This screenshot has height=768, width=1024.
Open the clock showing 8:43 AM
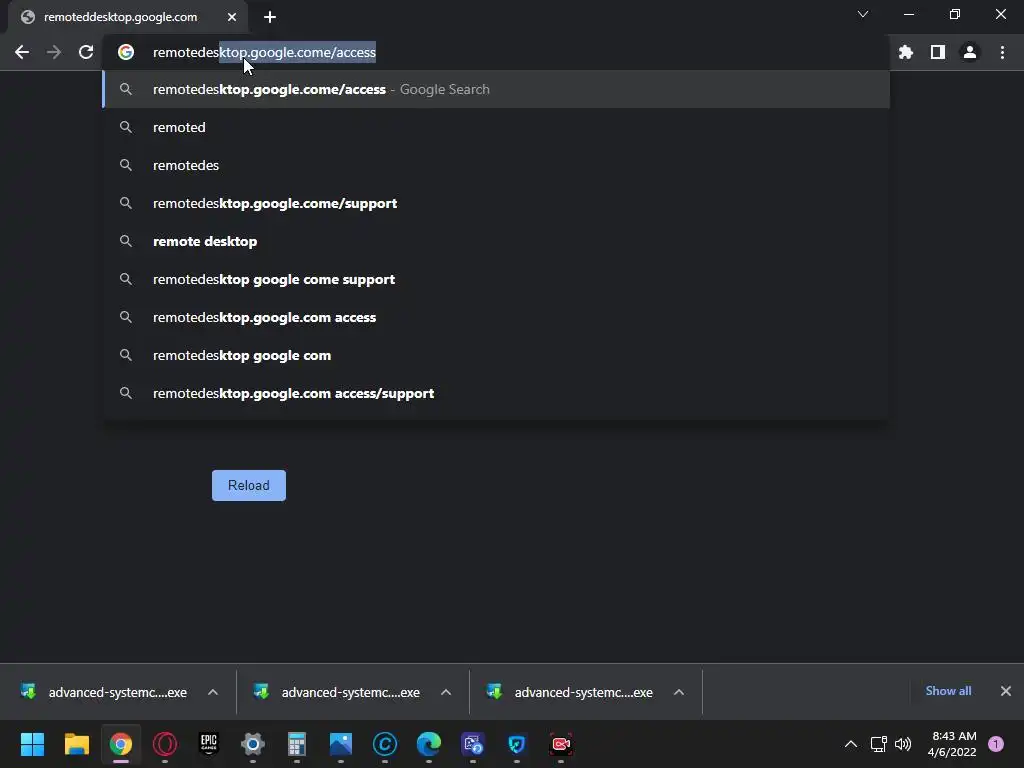click(953, 744)
